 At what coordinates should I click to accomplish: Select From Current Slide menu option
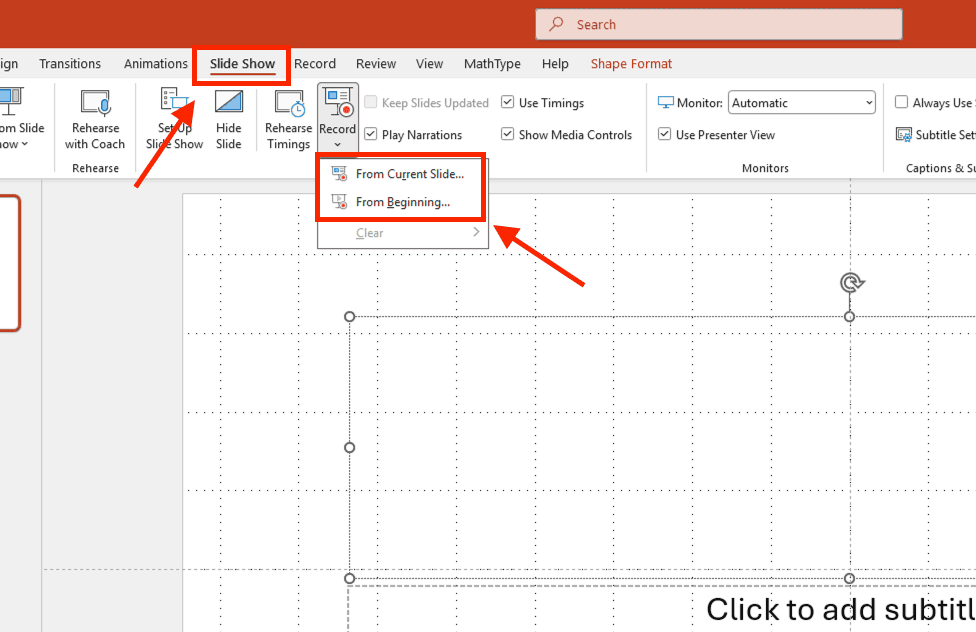(403, 174)
